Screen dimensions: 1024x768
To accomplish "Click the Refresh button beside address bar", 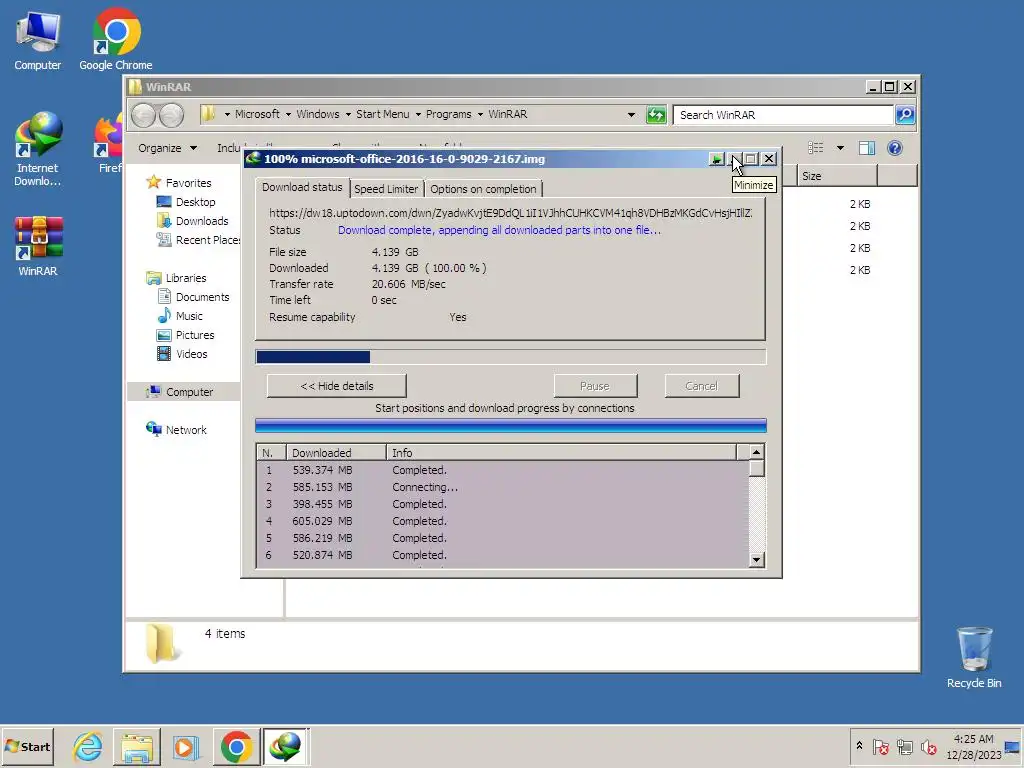I will (x=656, y=115).
